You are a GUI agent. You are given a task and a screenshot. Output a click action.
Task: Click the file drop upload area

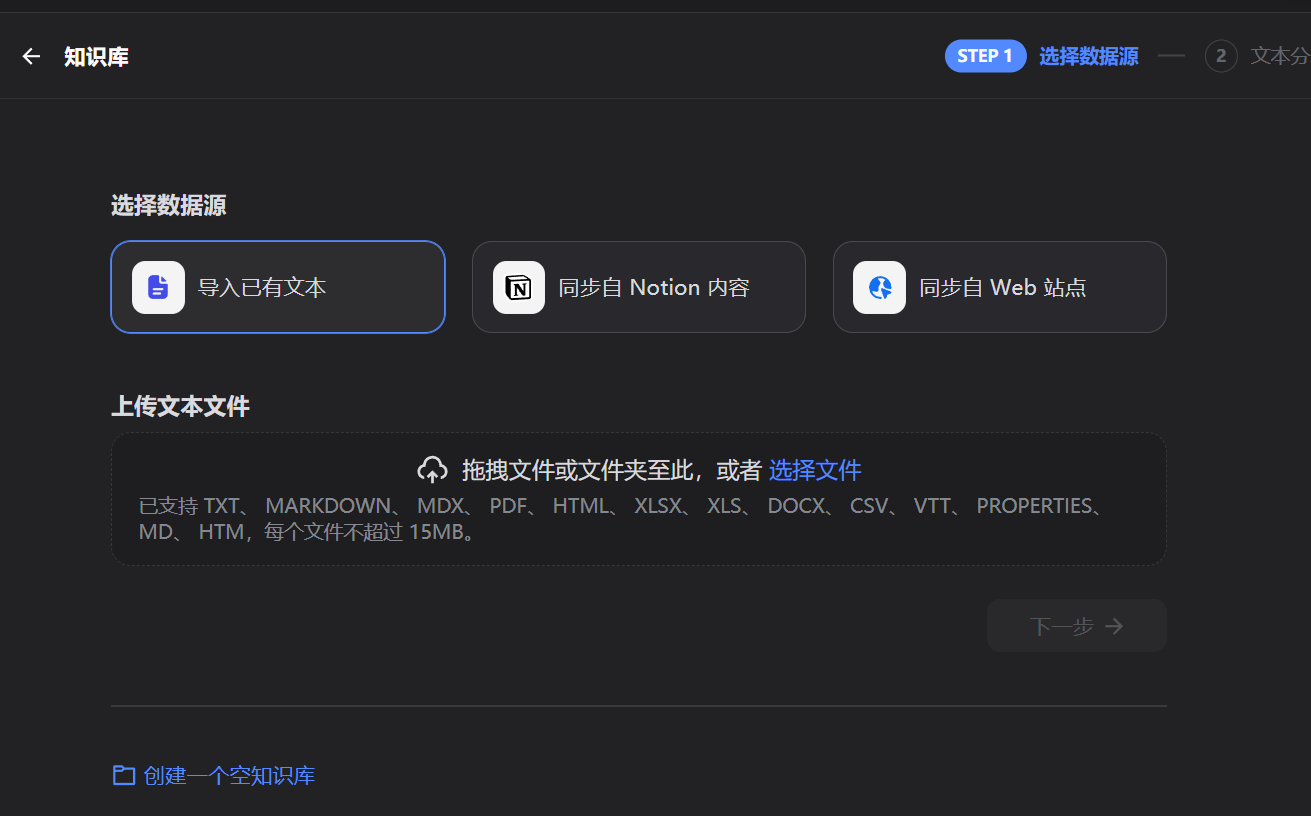pyautogui.click(x=639, y=499)
